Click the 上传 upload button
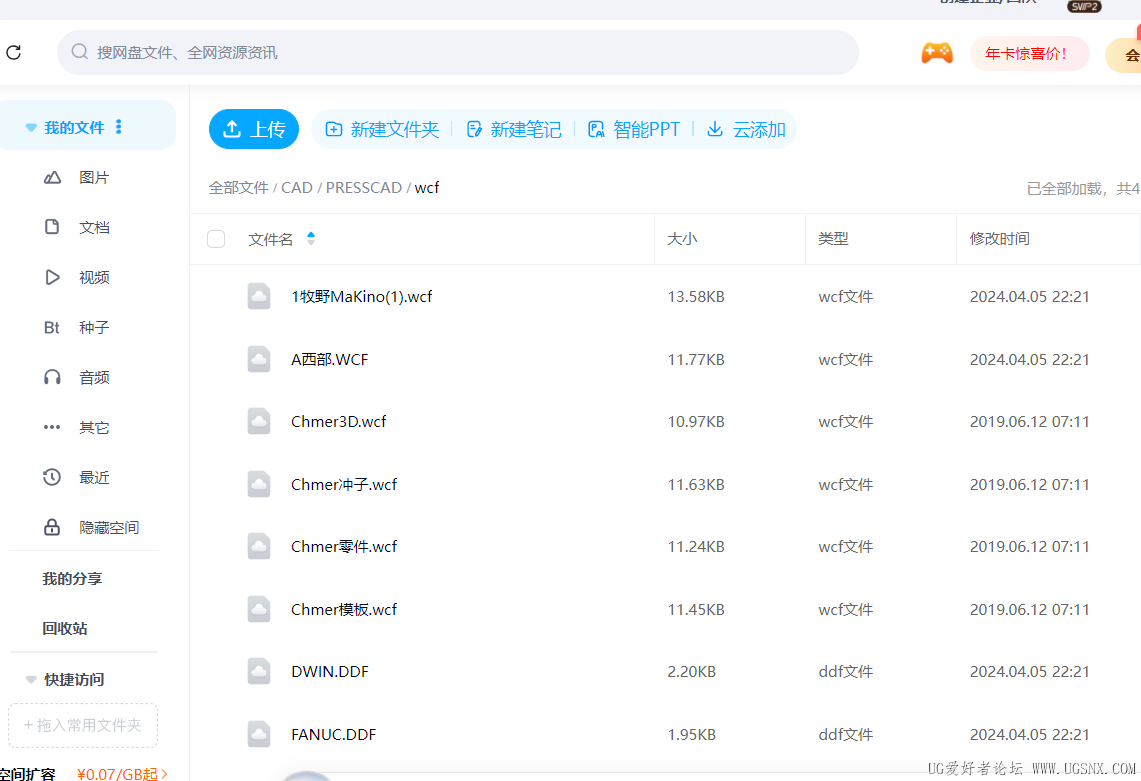 [254, 129]
